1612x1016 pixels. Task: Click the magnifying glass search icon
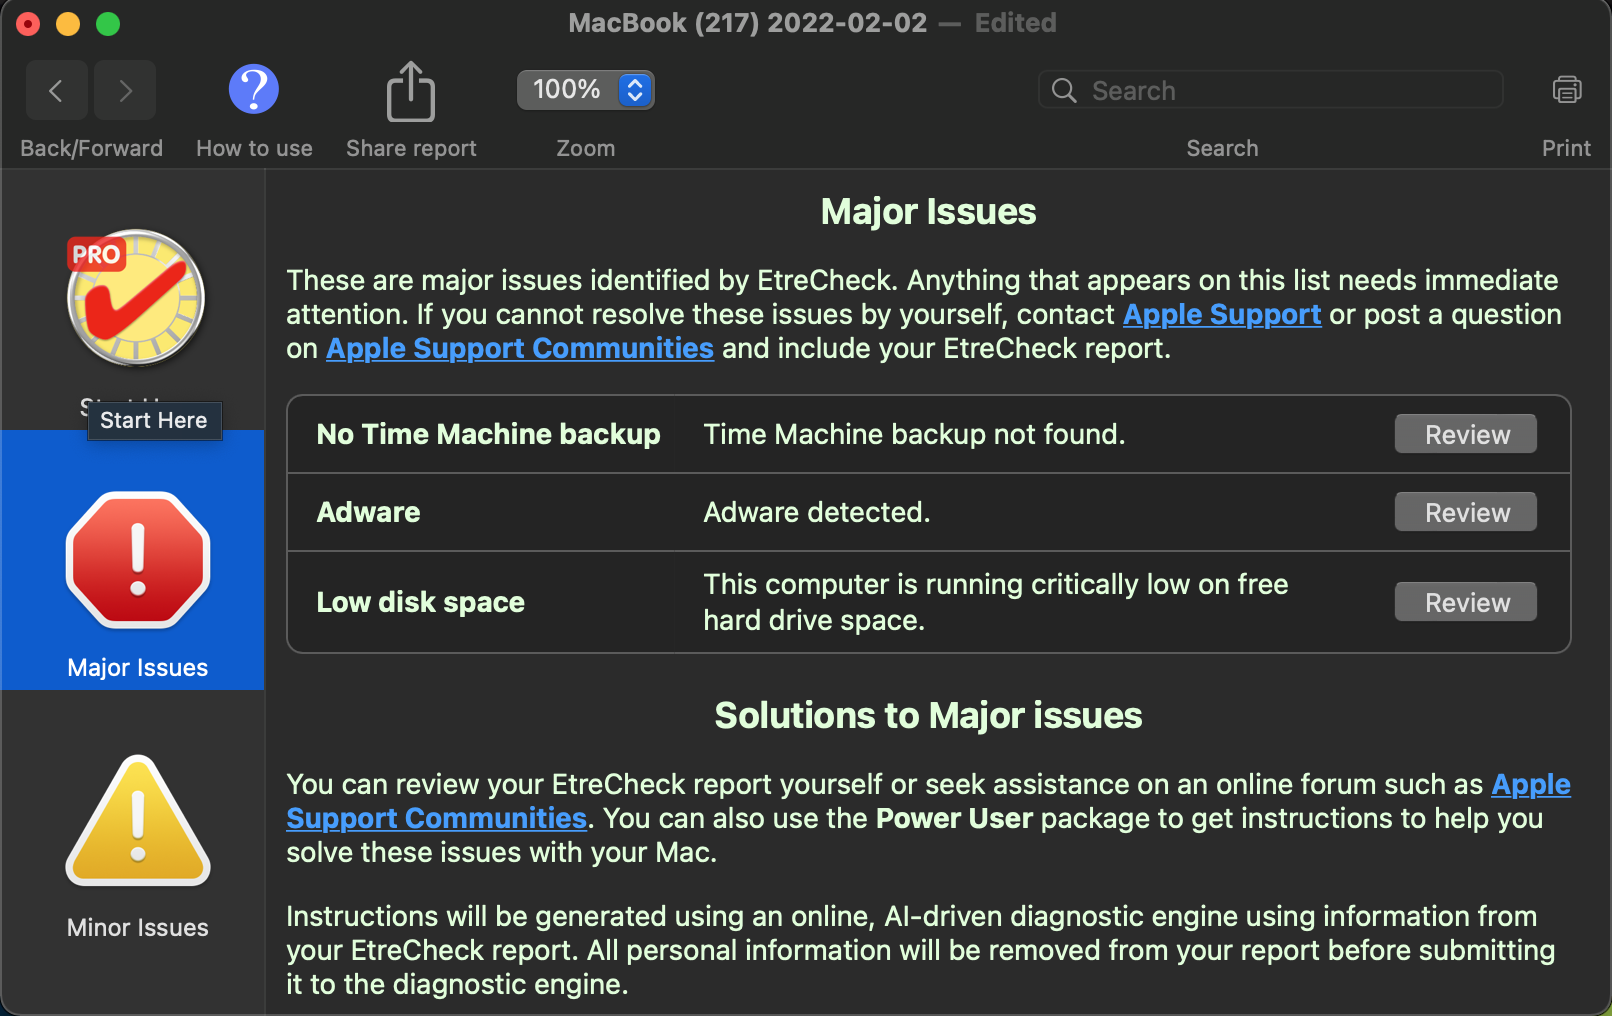[1064, 91]
